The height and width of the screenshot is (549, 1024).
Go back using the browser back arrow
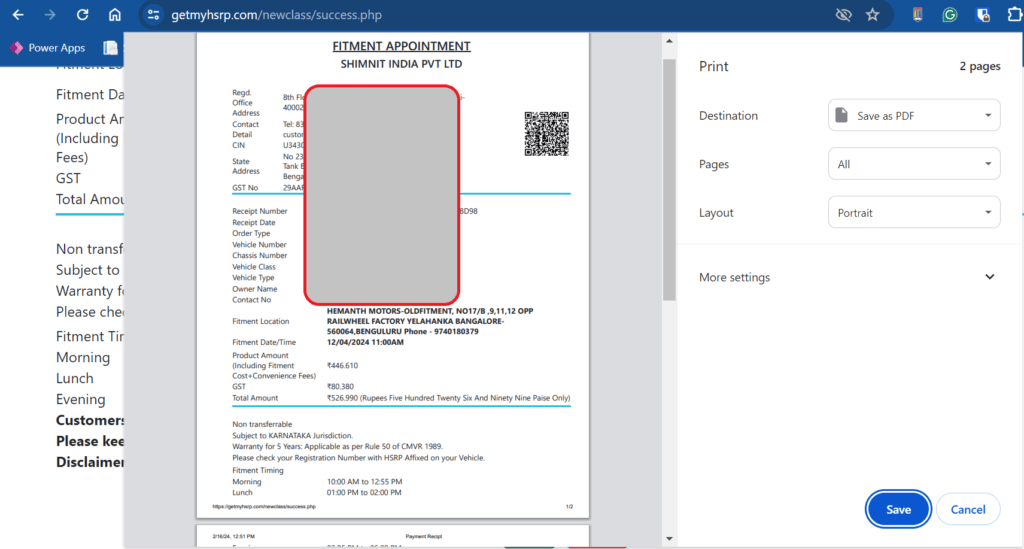[18, 14]
